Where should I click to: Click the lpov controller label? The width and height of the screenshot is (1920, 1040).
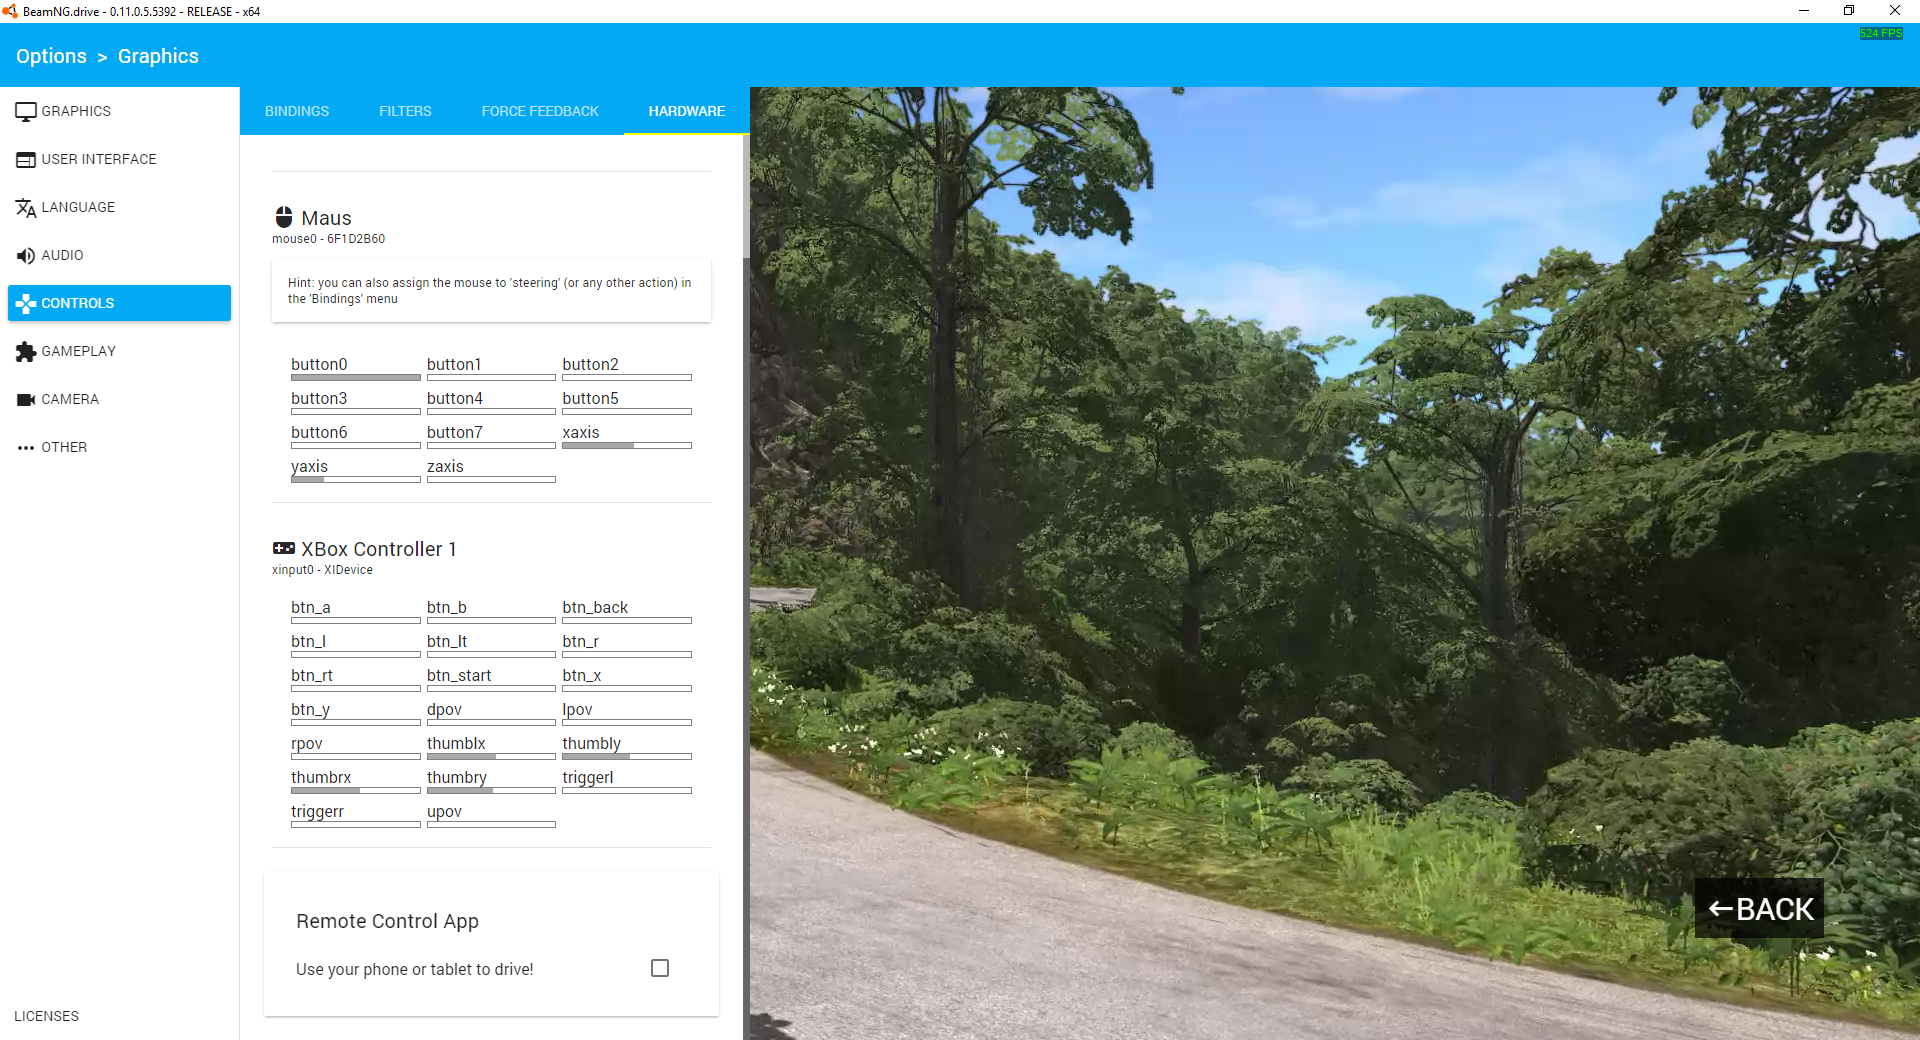pyautogui.click(x=577, y=709)
